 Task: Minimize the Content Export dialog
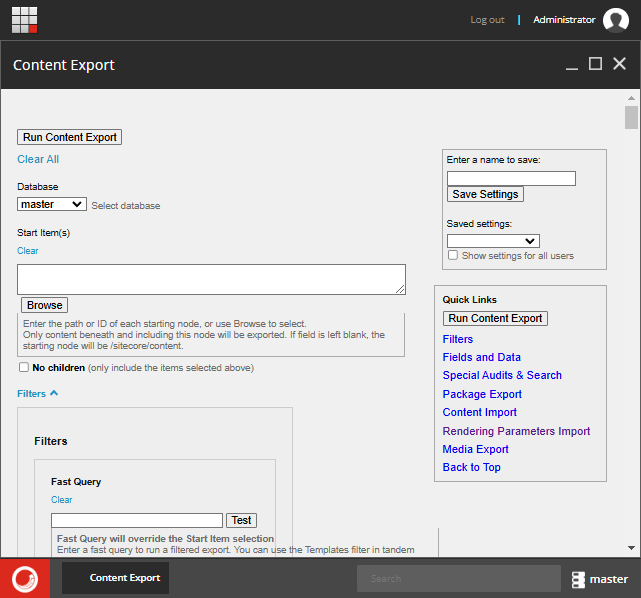(x=572, y=65)
